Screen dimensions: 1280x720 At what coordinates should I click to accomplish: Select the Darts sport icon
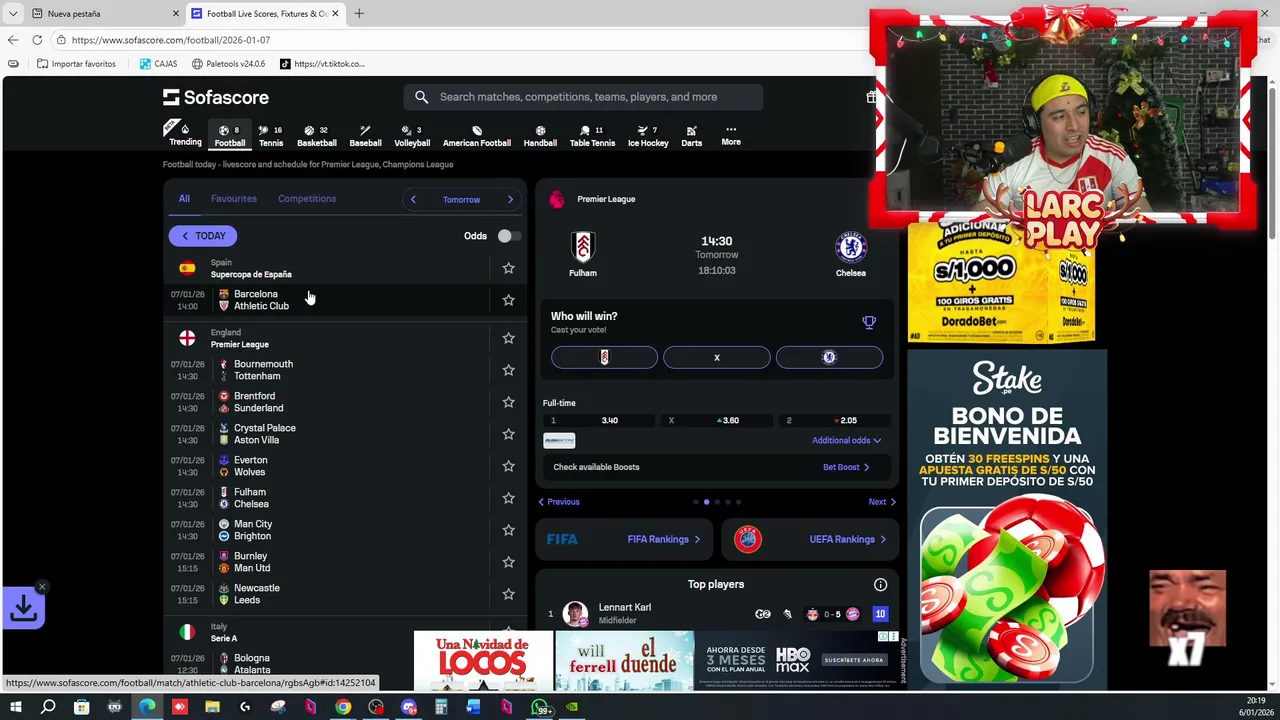tap(691, 136)
